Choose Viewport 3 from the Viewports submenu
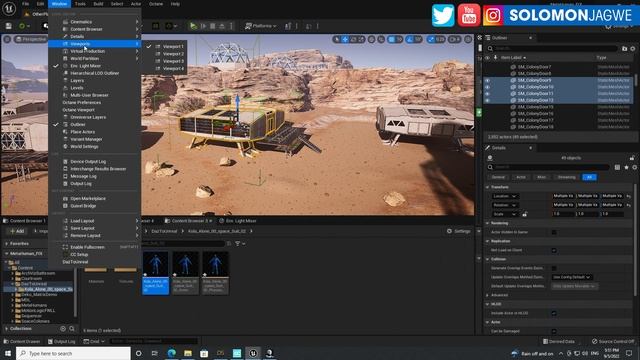 coord(173,61)
